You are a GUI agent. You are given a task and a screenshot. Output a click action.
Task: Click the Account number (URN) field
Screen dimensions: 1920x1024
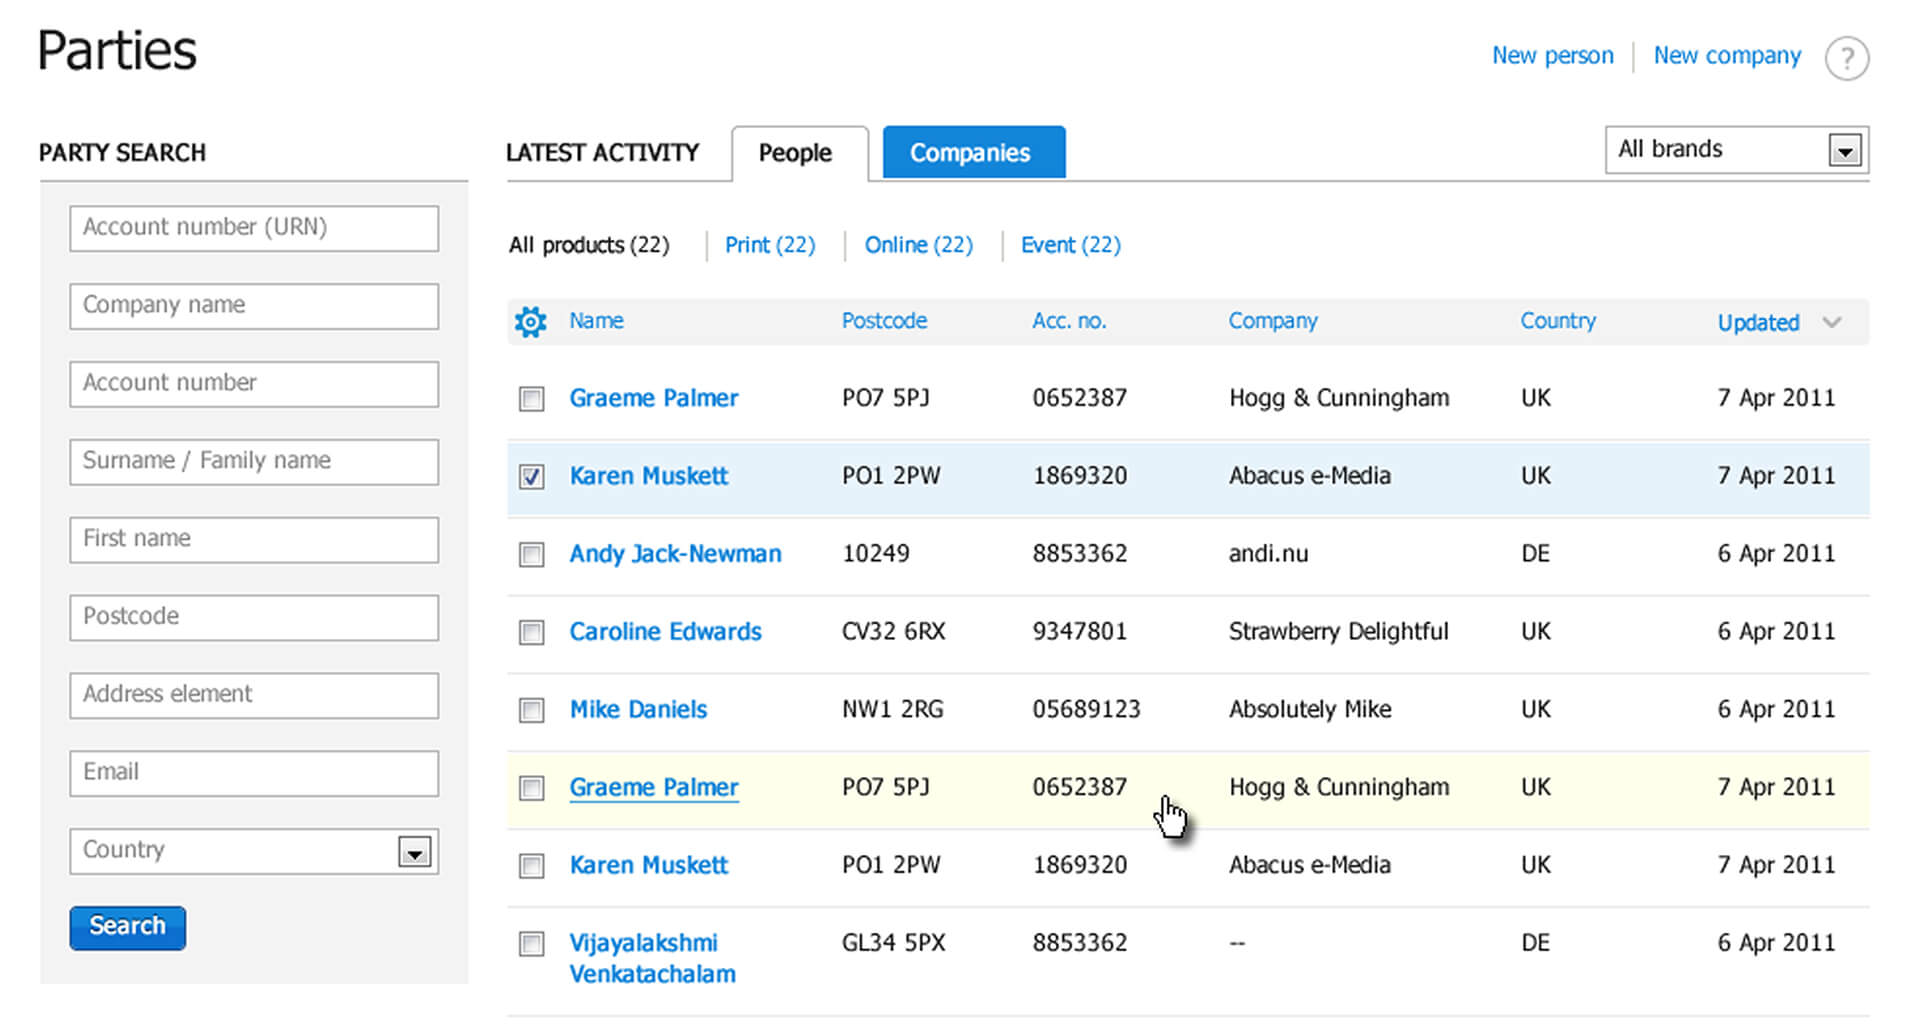tap(254, 228)
